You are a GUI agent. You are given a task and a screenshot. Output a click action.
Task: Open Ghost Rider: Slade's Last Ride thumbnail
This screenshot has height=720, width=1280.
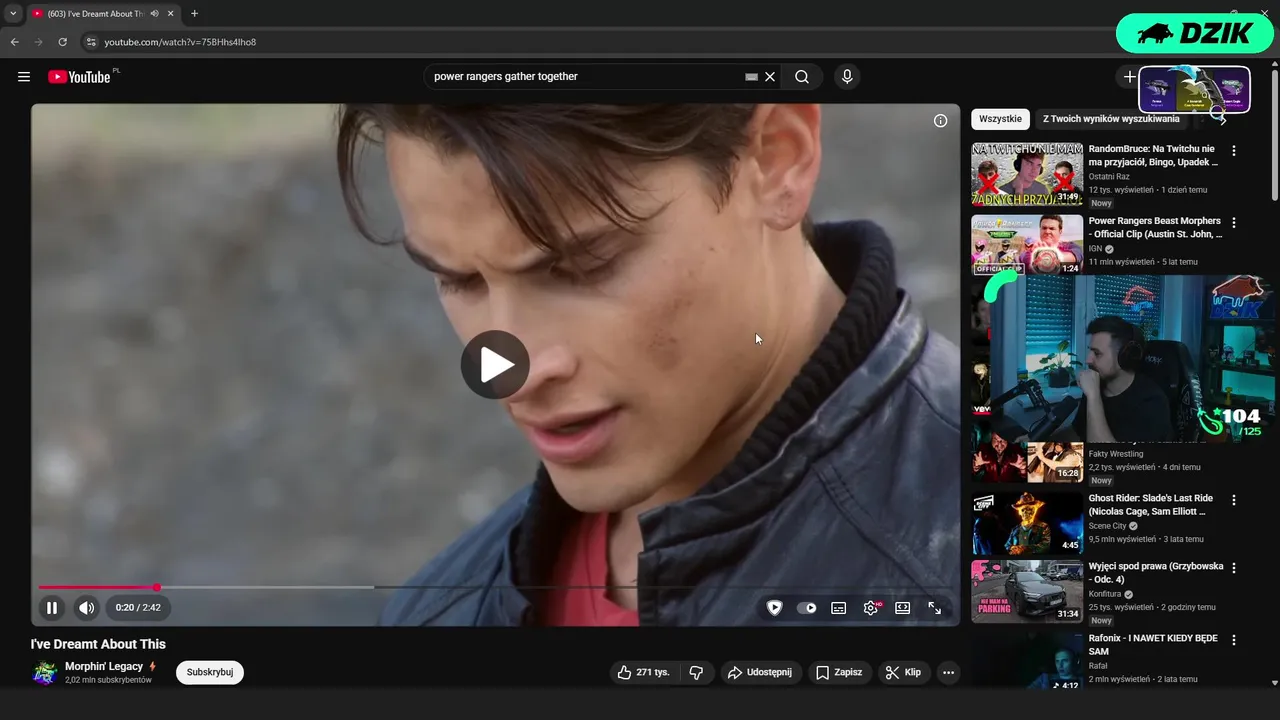tap(1027, 523)
